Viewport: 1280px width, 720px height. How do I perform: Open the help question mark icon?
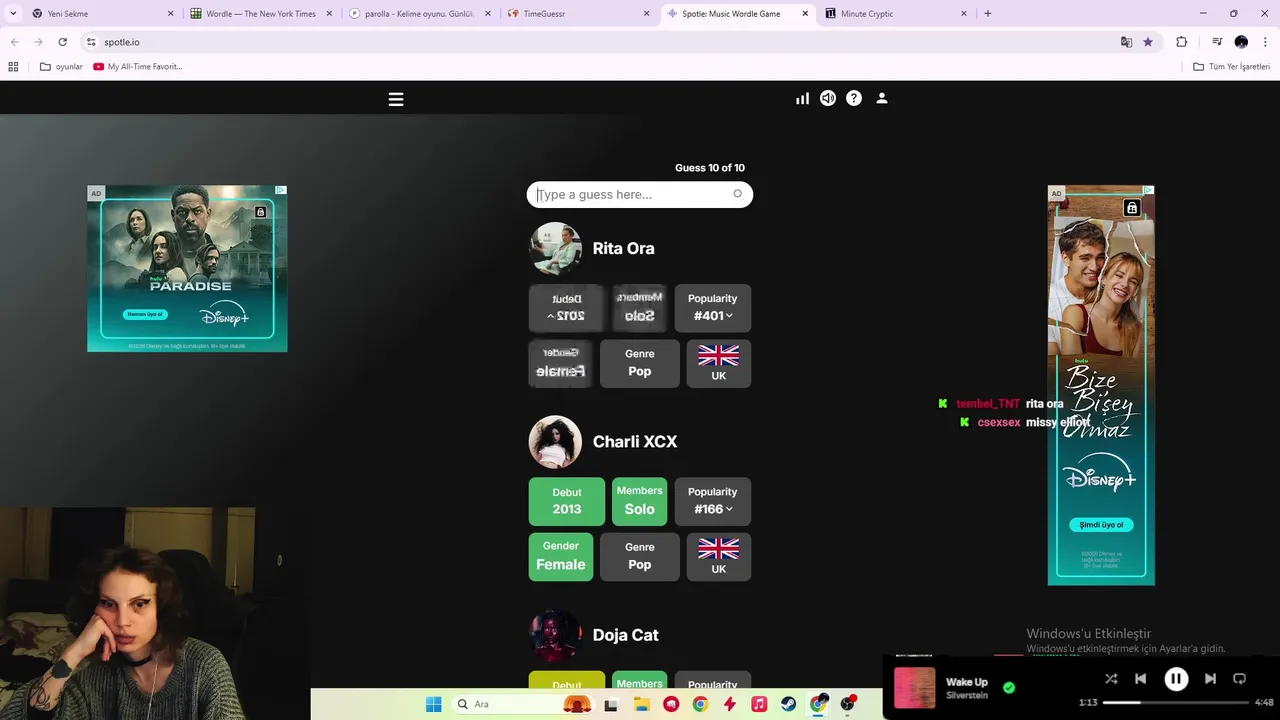pyautogui.click(x=854, y=98)
